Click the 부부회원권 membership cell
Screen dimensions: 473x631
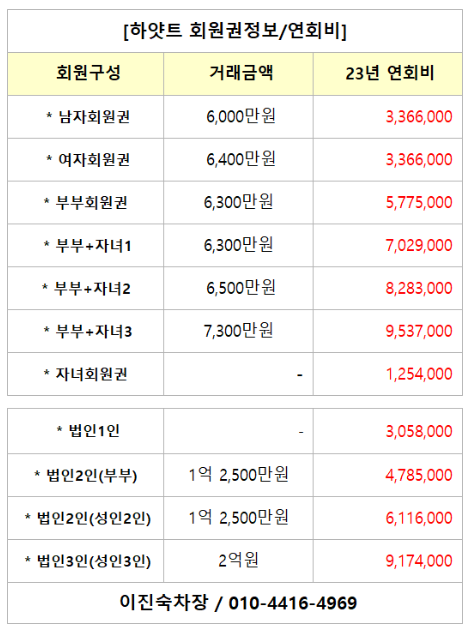click(x=86, y=202)
